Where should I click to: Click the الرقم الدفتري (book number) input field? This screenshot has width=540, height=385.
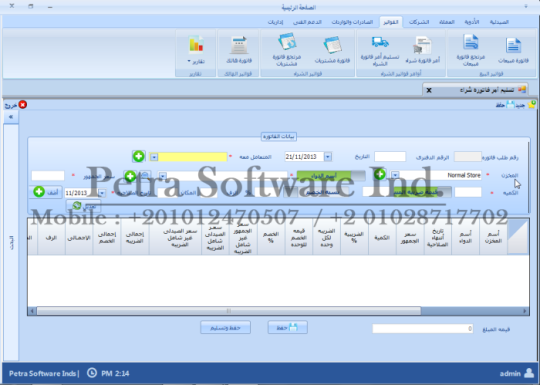pyautogui.click(x=390, y=157)
